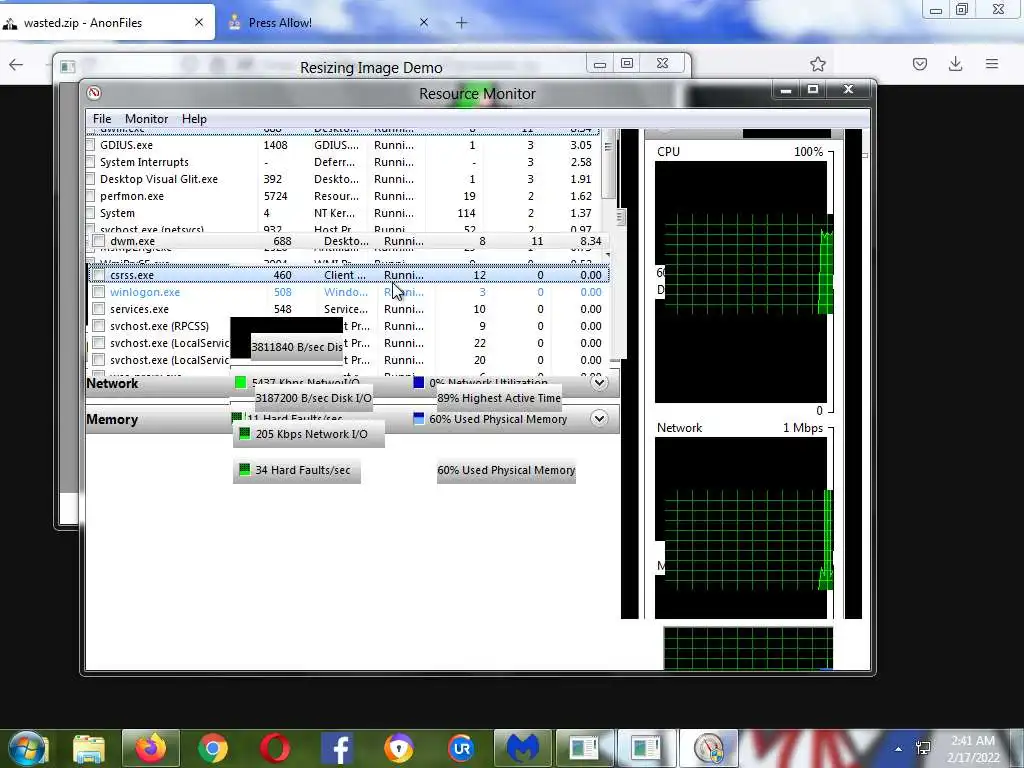1024x768 pixels.
Task: Click the 3187200 B/sec Disk I/O label
Action: pyautogui.click(x=313, y=398)
